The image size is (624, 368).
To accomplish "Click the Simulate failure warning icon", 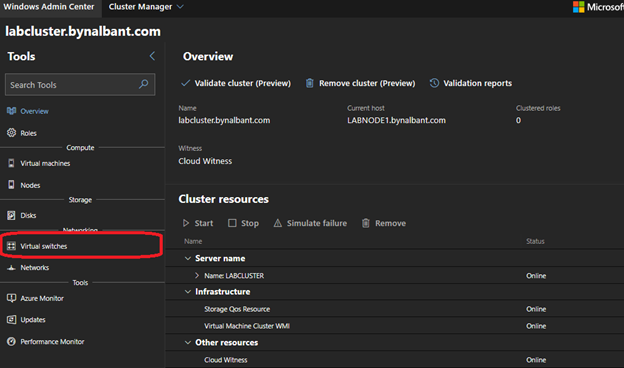I will tap(278, 223).
